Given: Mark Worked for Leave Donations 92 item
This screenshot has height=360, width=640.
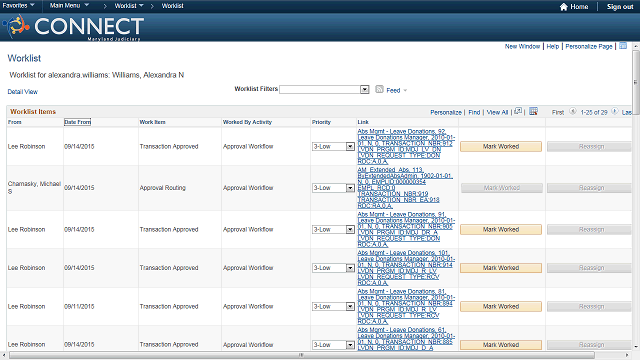Looking at the screenshot, I should coord(501,147).
